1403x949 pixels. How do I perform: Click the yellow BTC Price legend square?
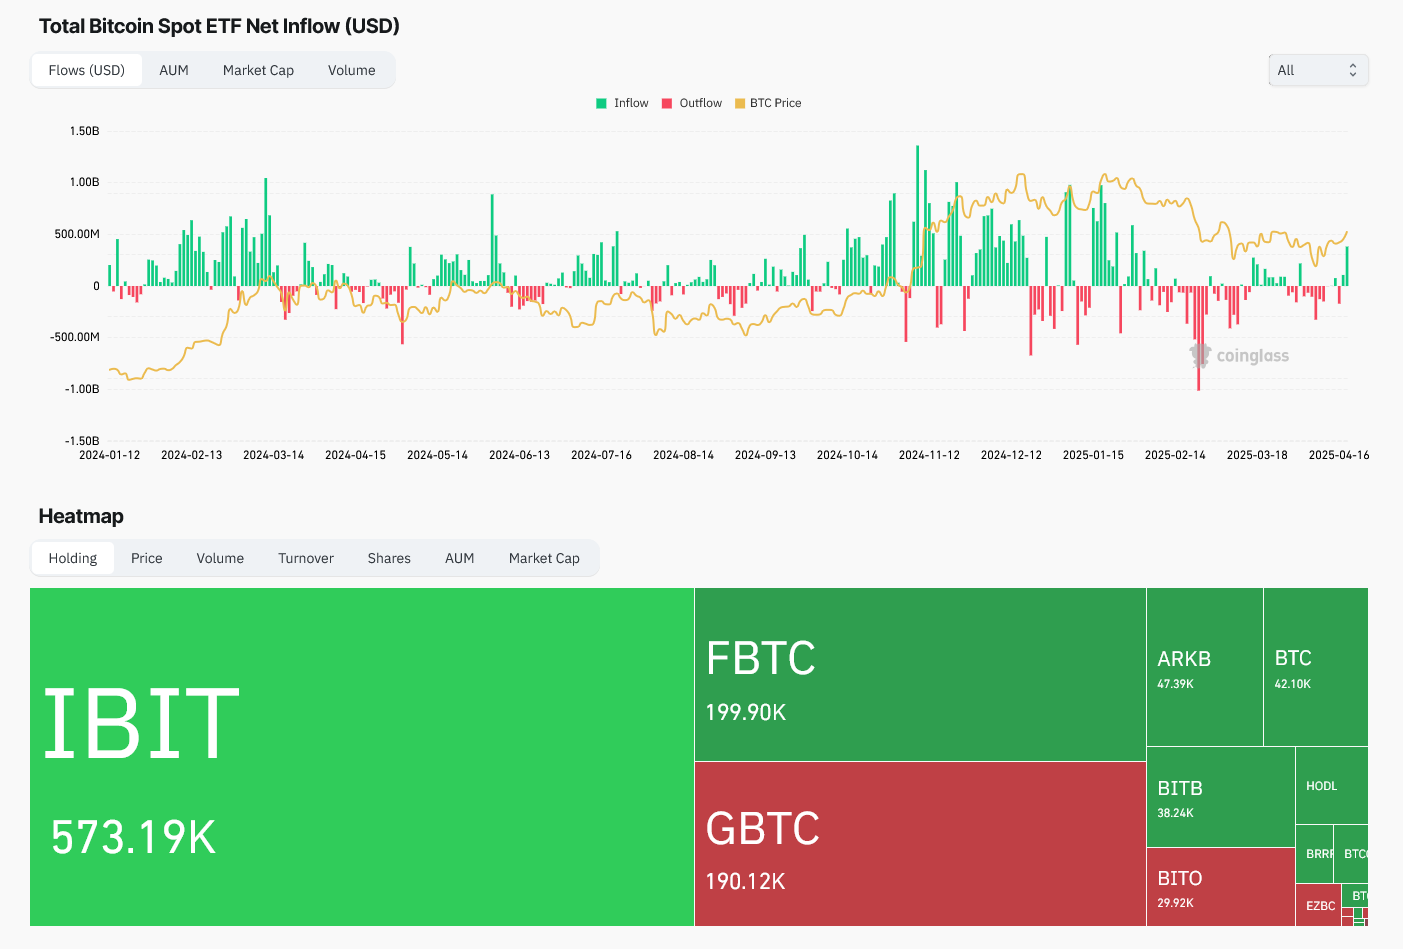click(740, 102)
